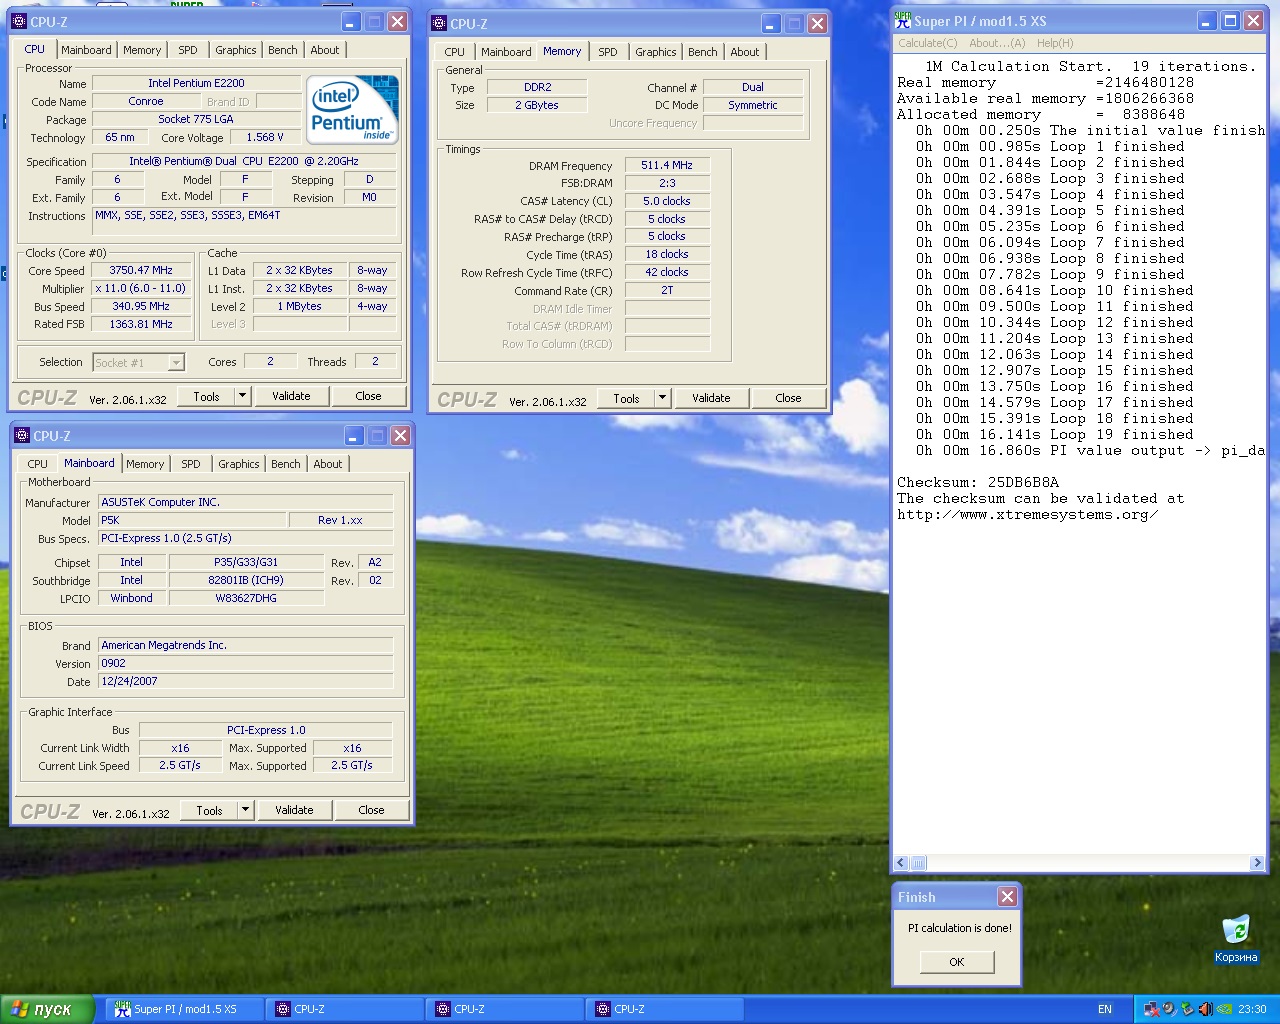Screen dimensions: 1280x1024
Task: Click the title bar icon of the CPU-Z window on the Mainboard tab
Action: point(22,436)
